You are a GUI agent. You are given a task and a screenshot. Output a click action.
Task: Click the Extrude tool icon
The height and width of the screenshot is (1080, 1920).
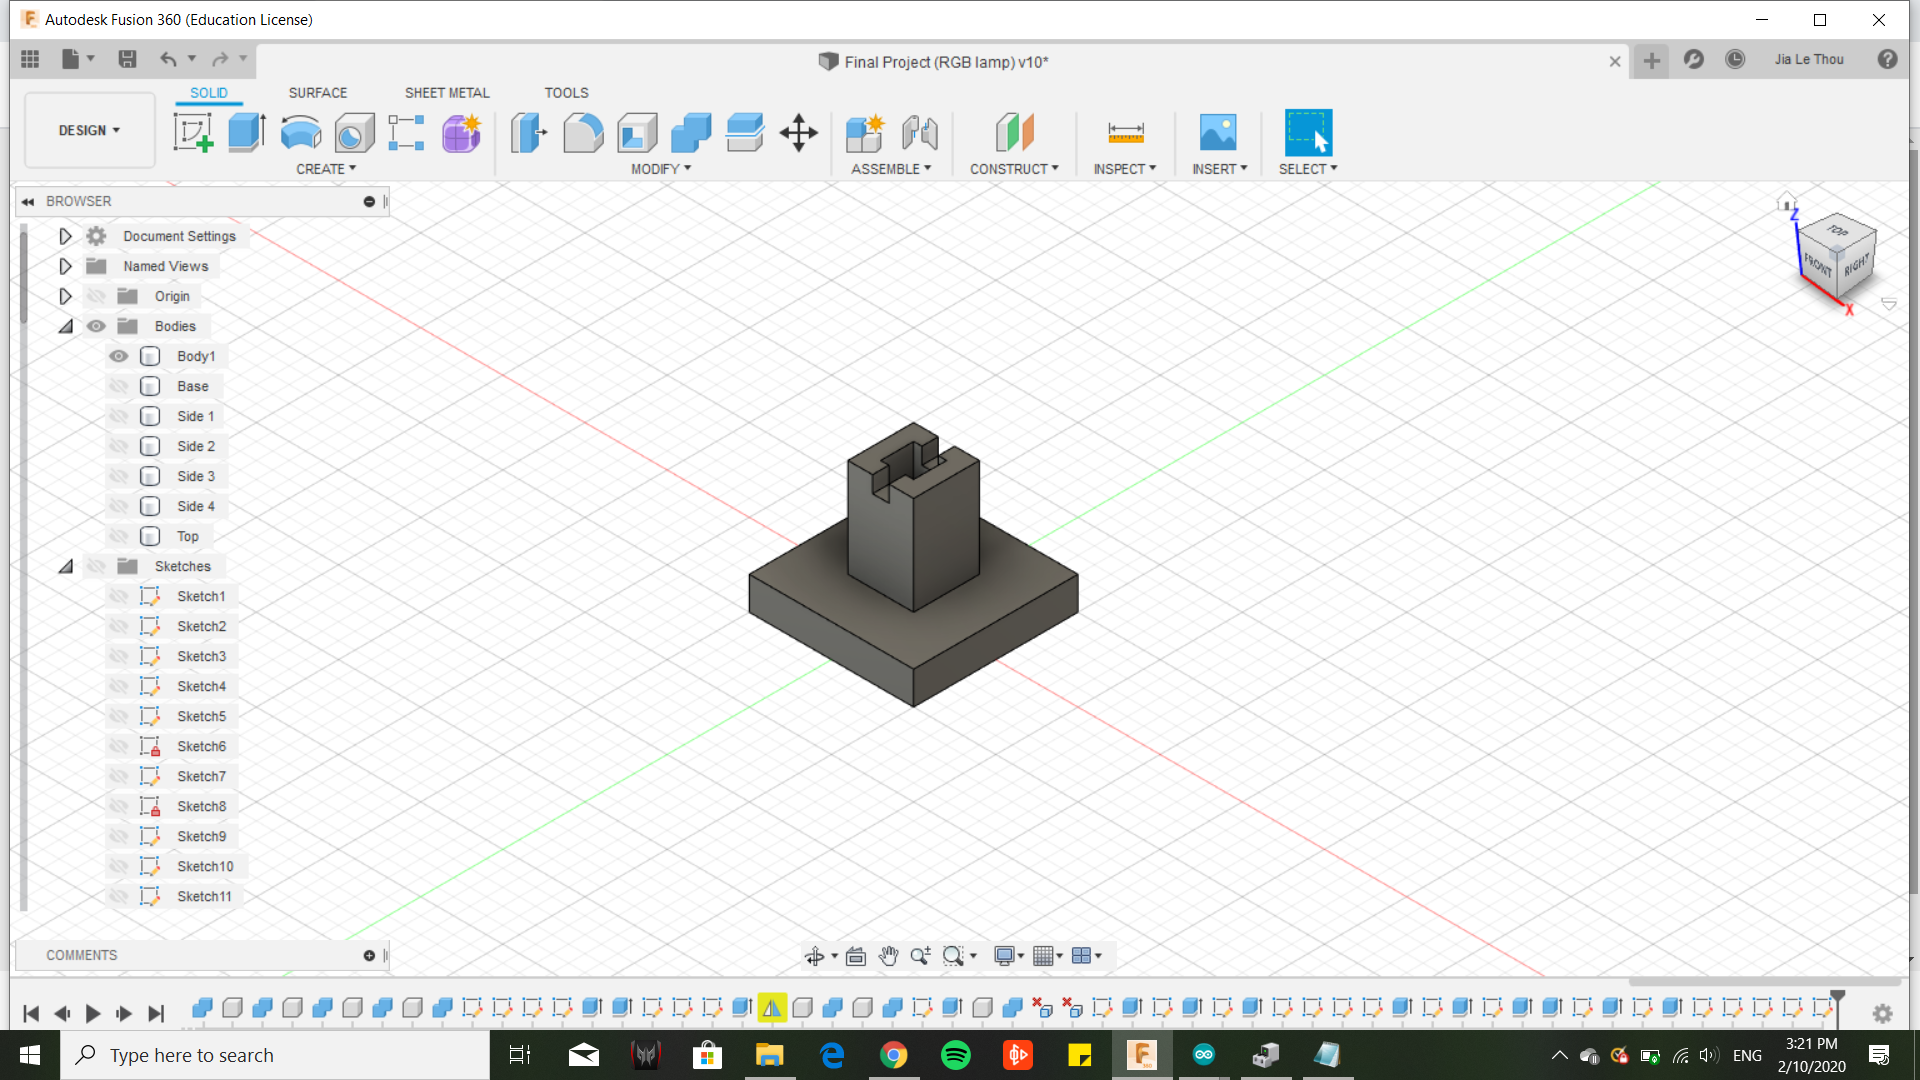click(248, 132)
